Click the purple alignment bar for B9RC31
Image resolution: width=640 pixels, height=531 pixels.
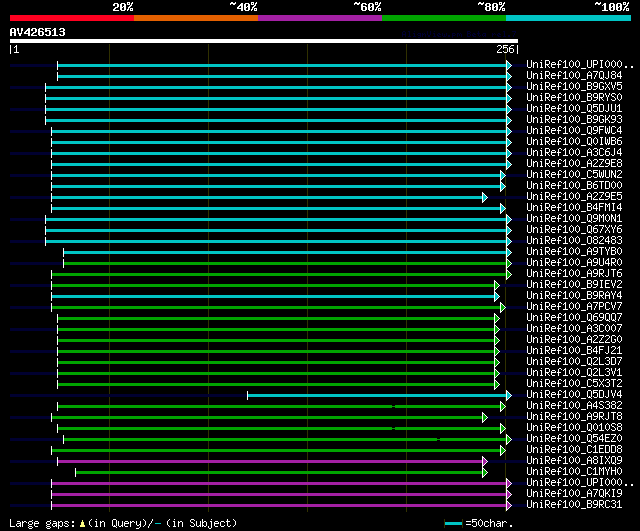[280, 506]
